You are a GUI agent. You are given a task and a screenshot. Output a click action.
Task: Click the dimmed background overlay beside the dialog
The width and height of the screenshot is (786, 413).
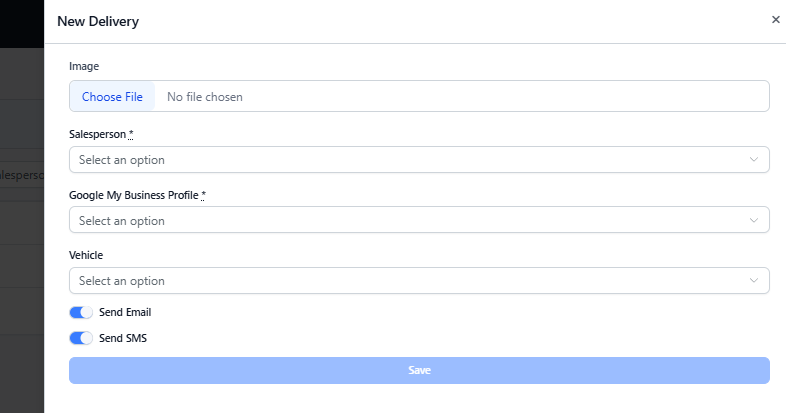[x=22, y=250]
